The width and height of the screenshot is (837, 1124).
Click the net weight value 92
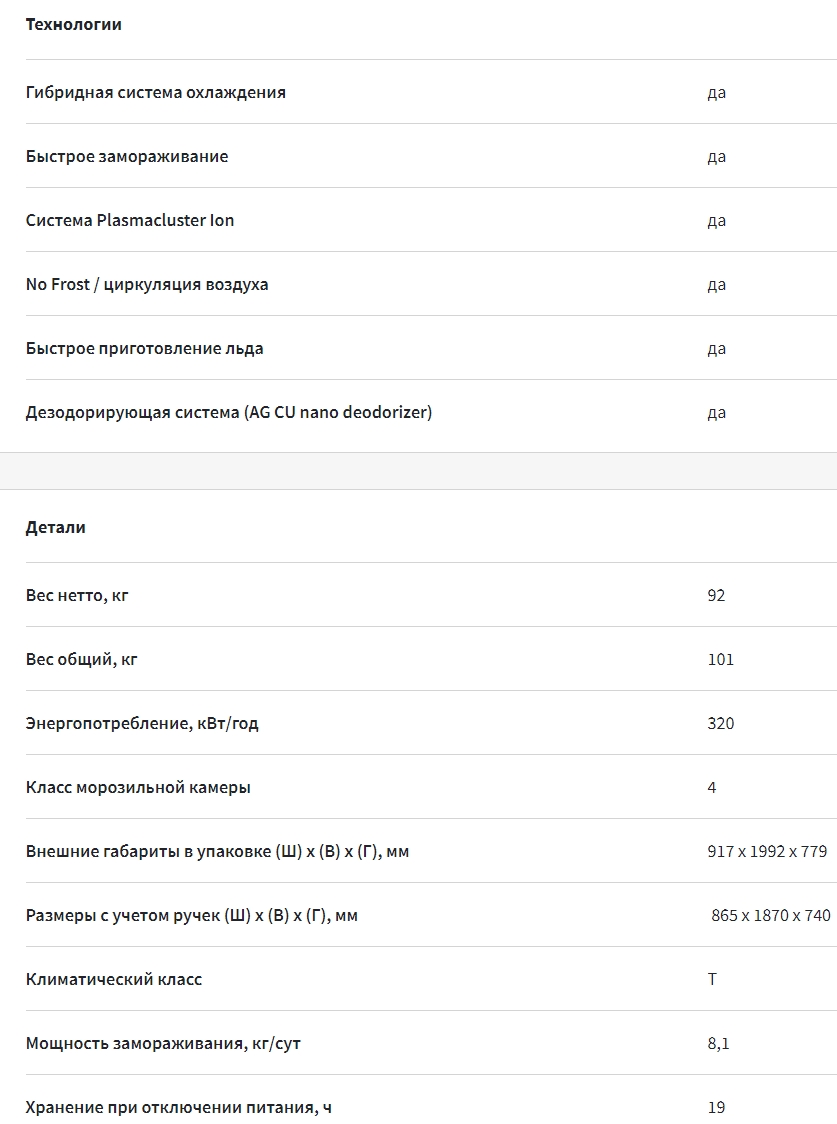716,595
